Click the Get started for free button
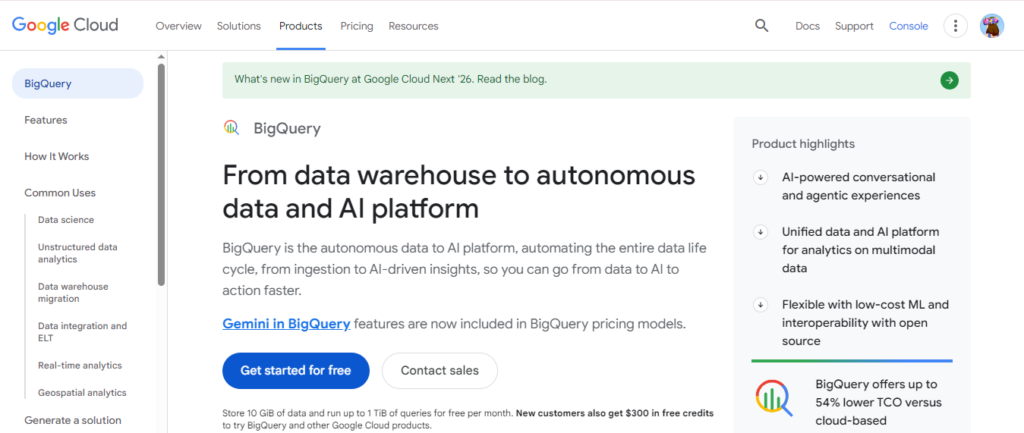 (296, 371)
